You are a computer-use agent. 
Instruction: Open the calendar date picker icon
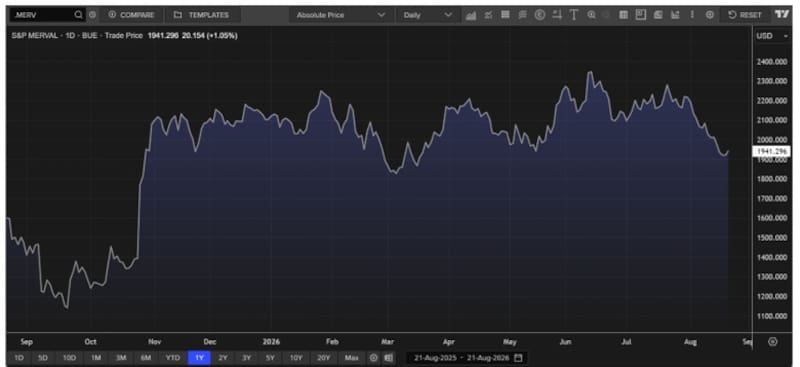point(518,358)
